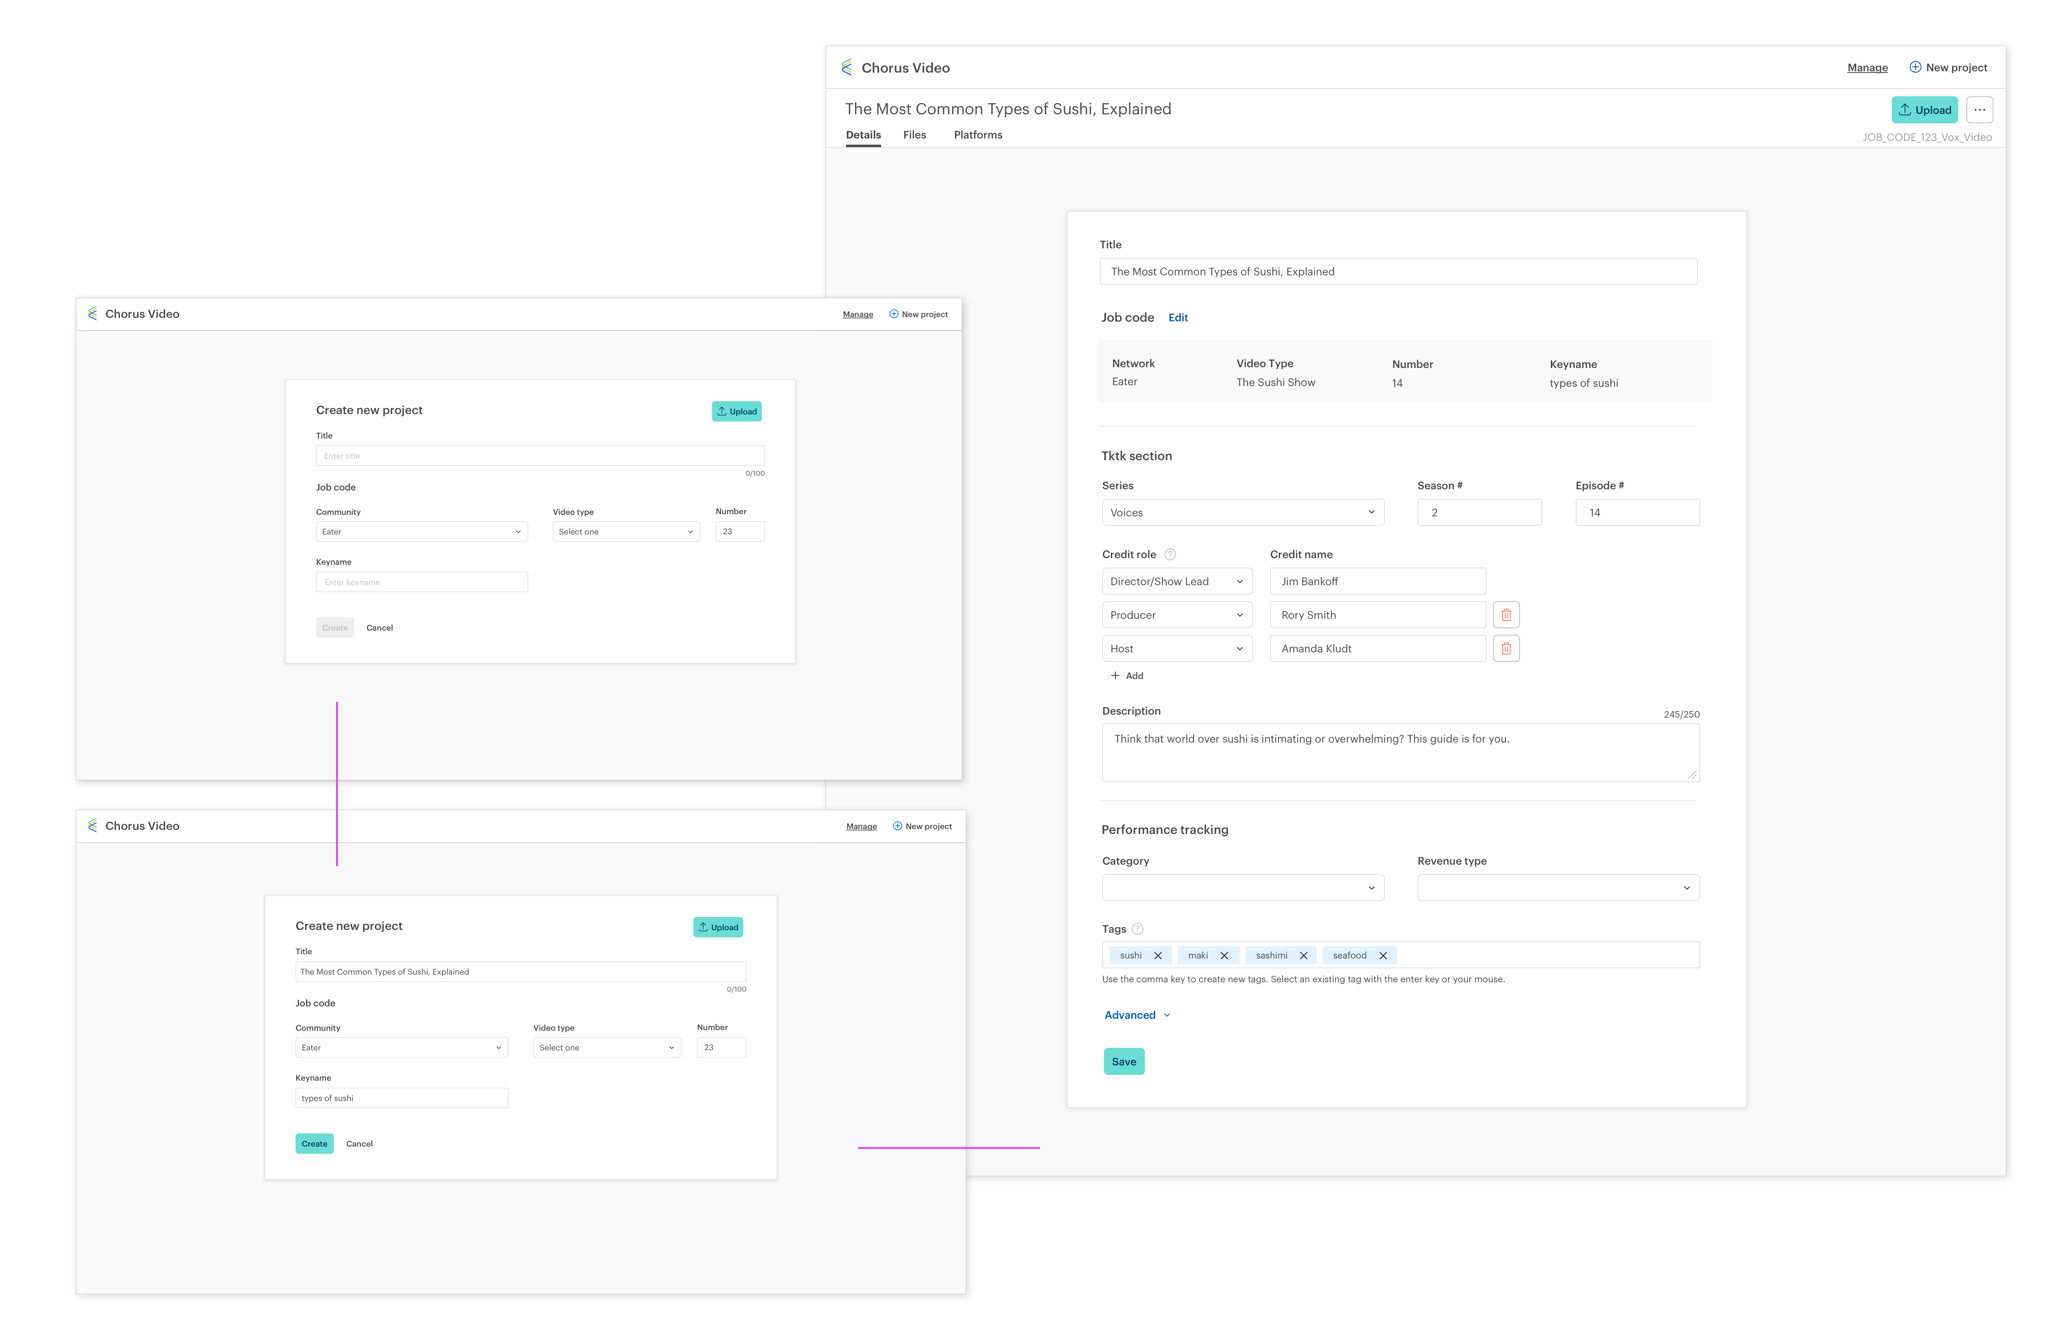The image size is (2048, 1334).
Task: Click Manage in the empty create-project window
Action: [x=857, y=314]
